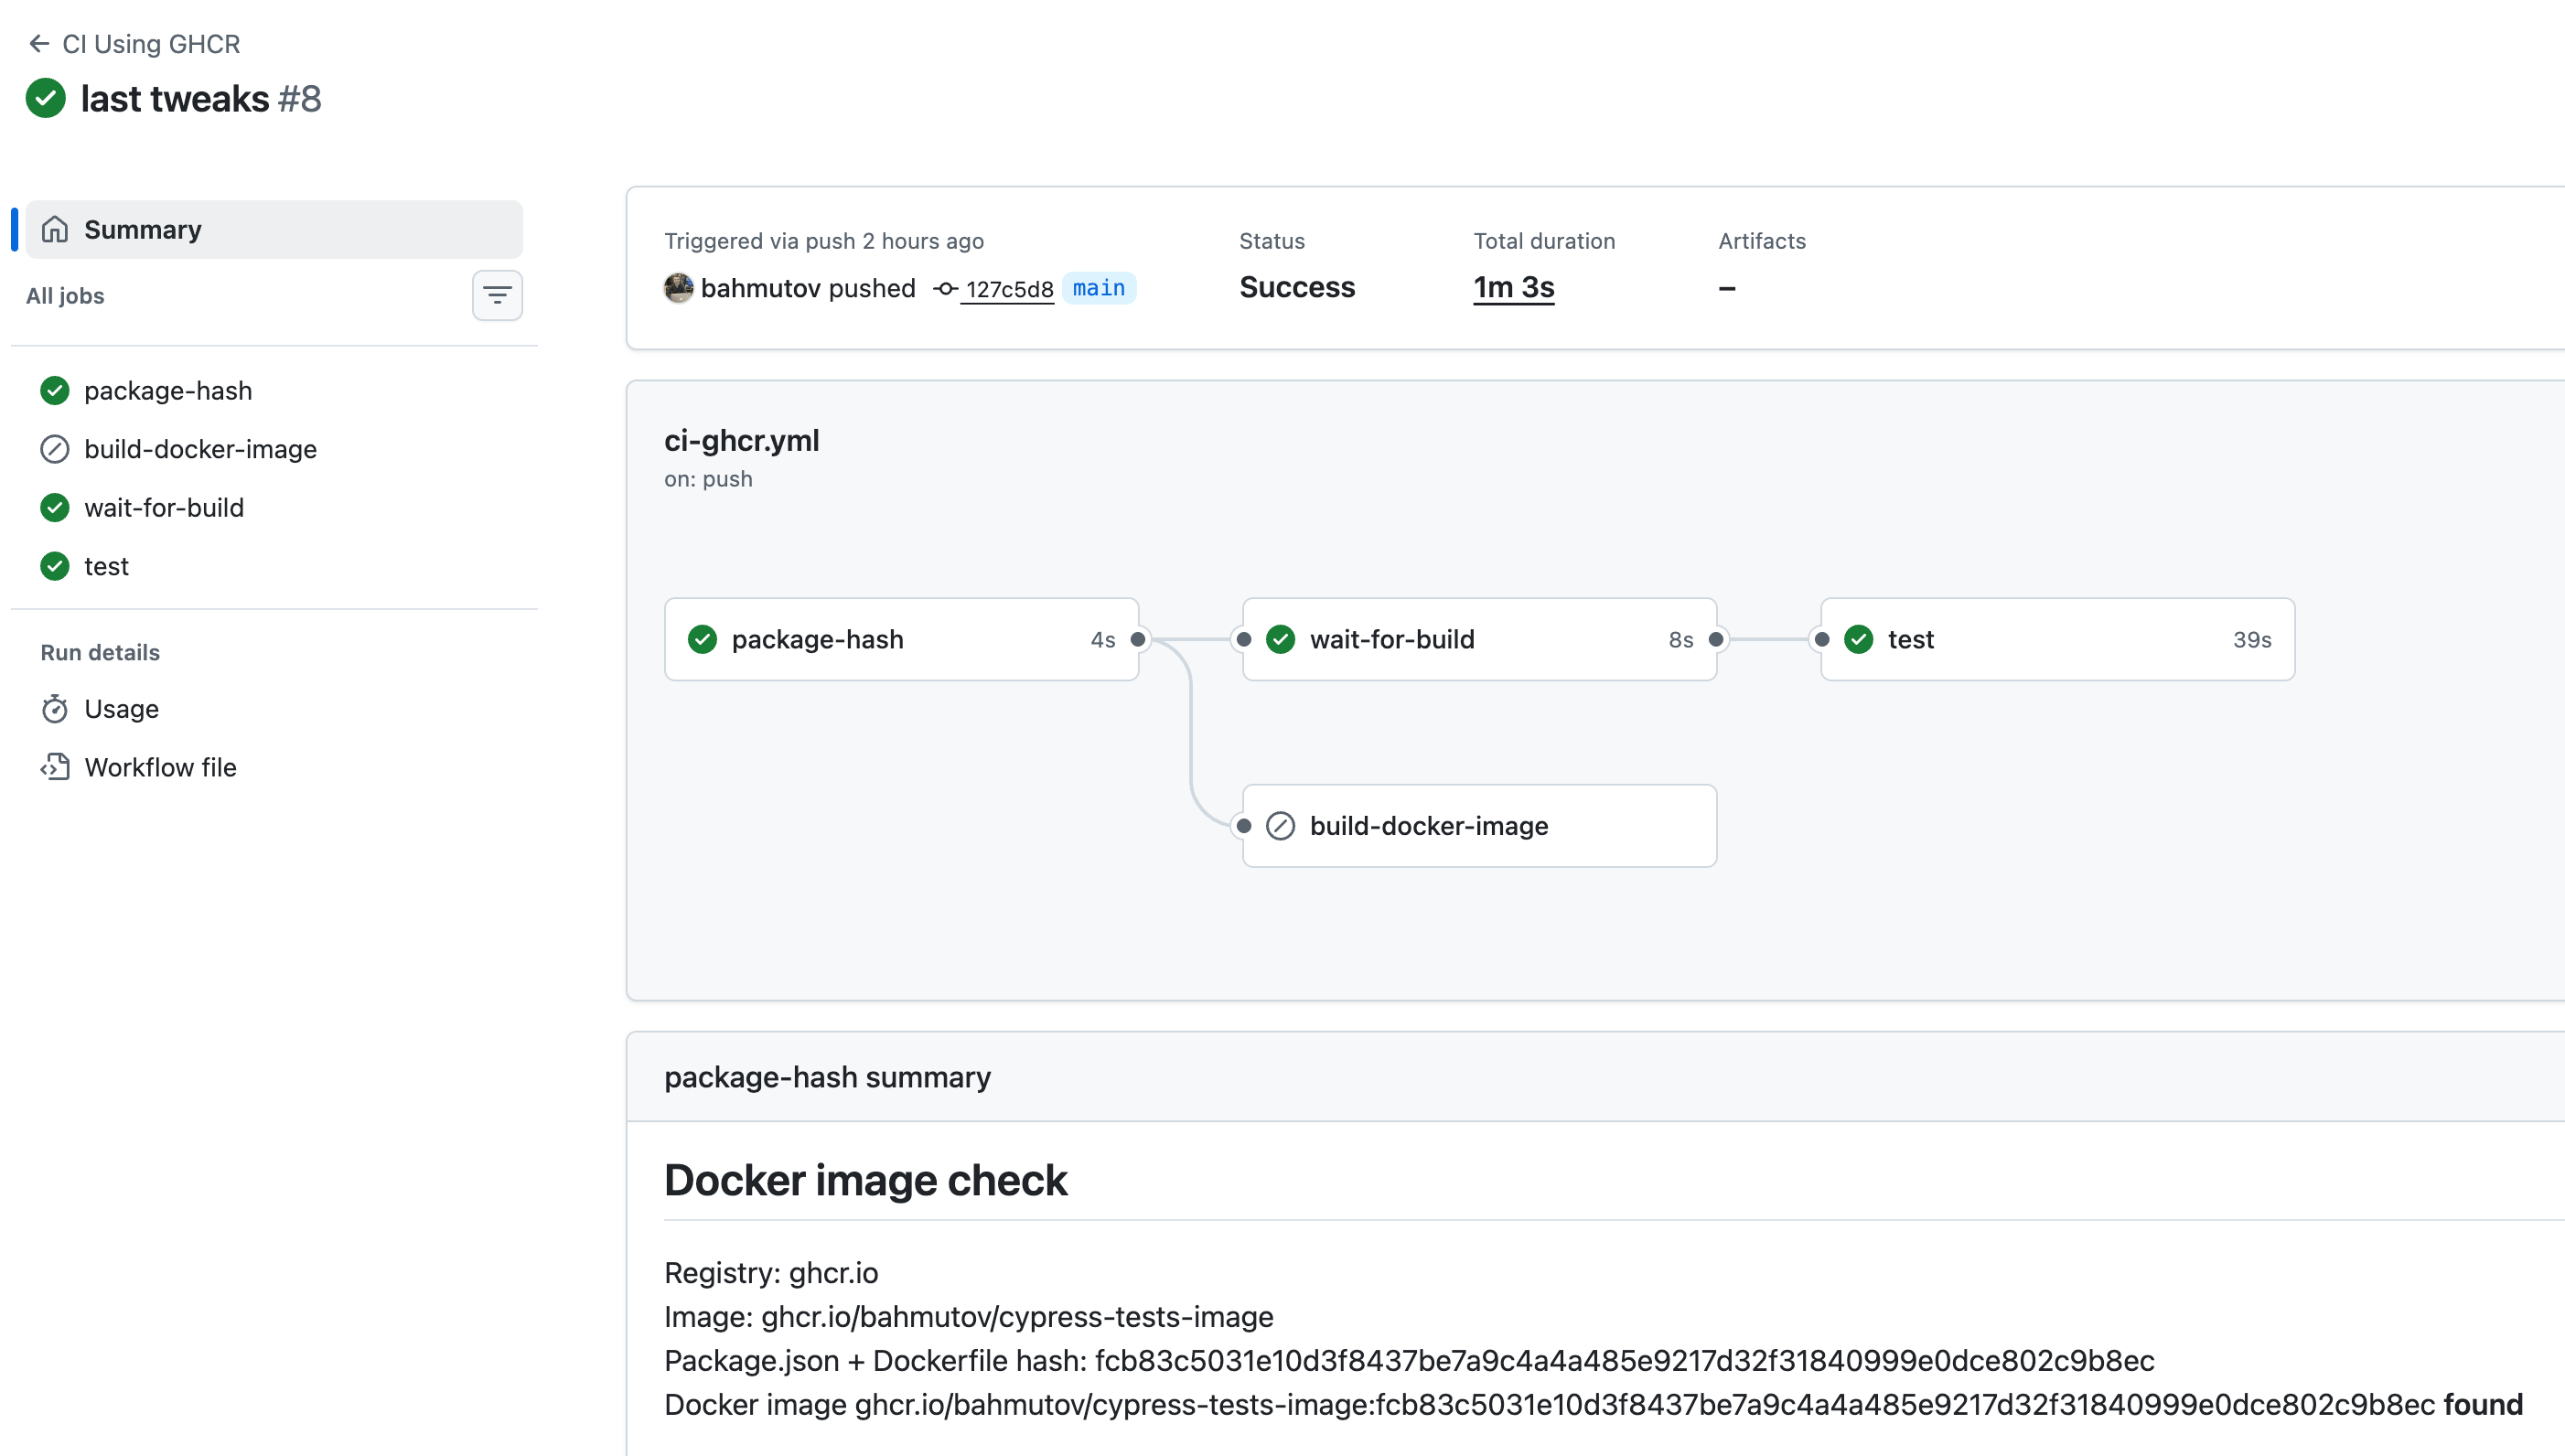Click the back arrow to CI Using GHCR
The height and width of the screenshot is (1456, 2565).
pyautogui.click(x=39, y=44)
